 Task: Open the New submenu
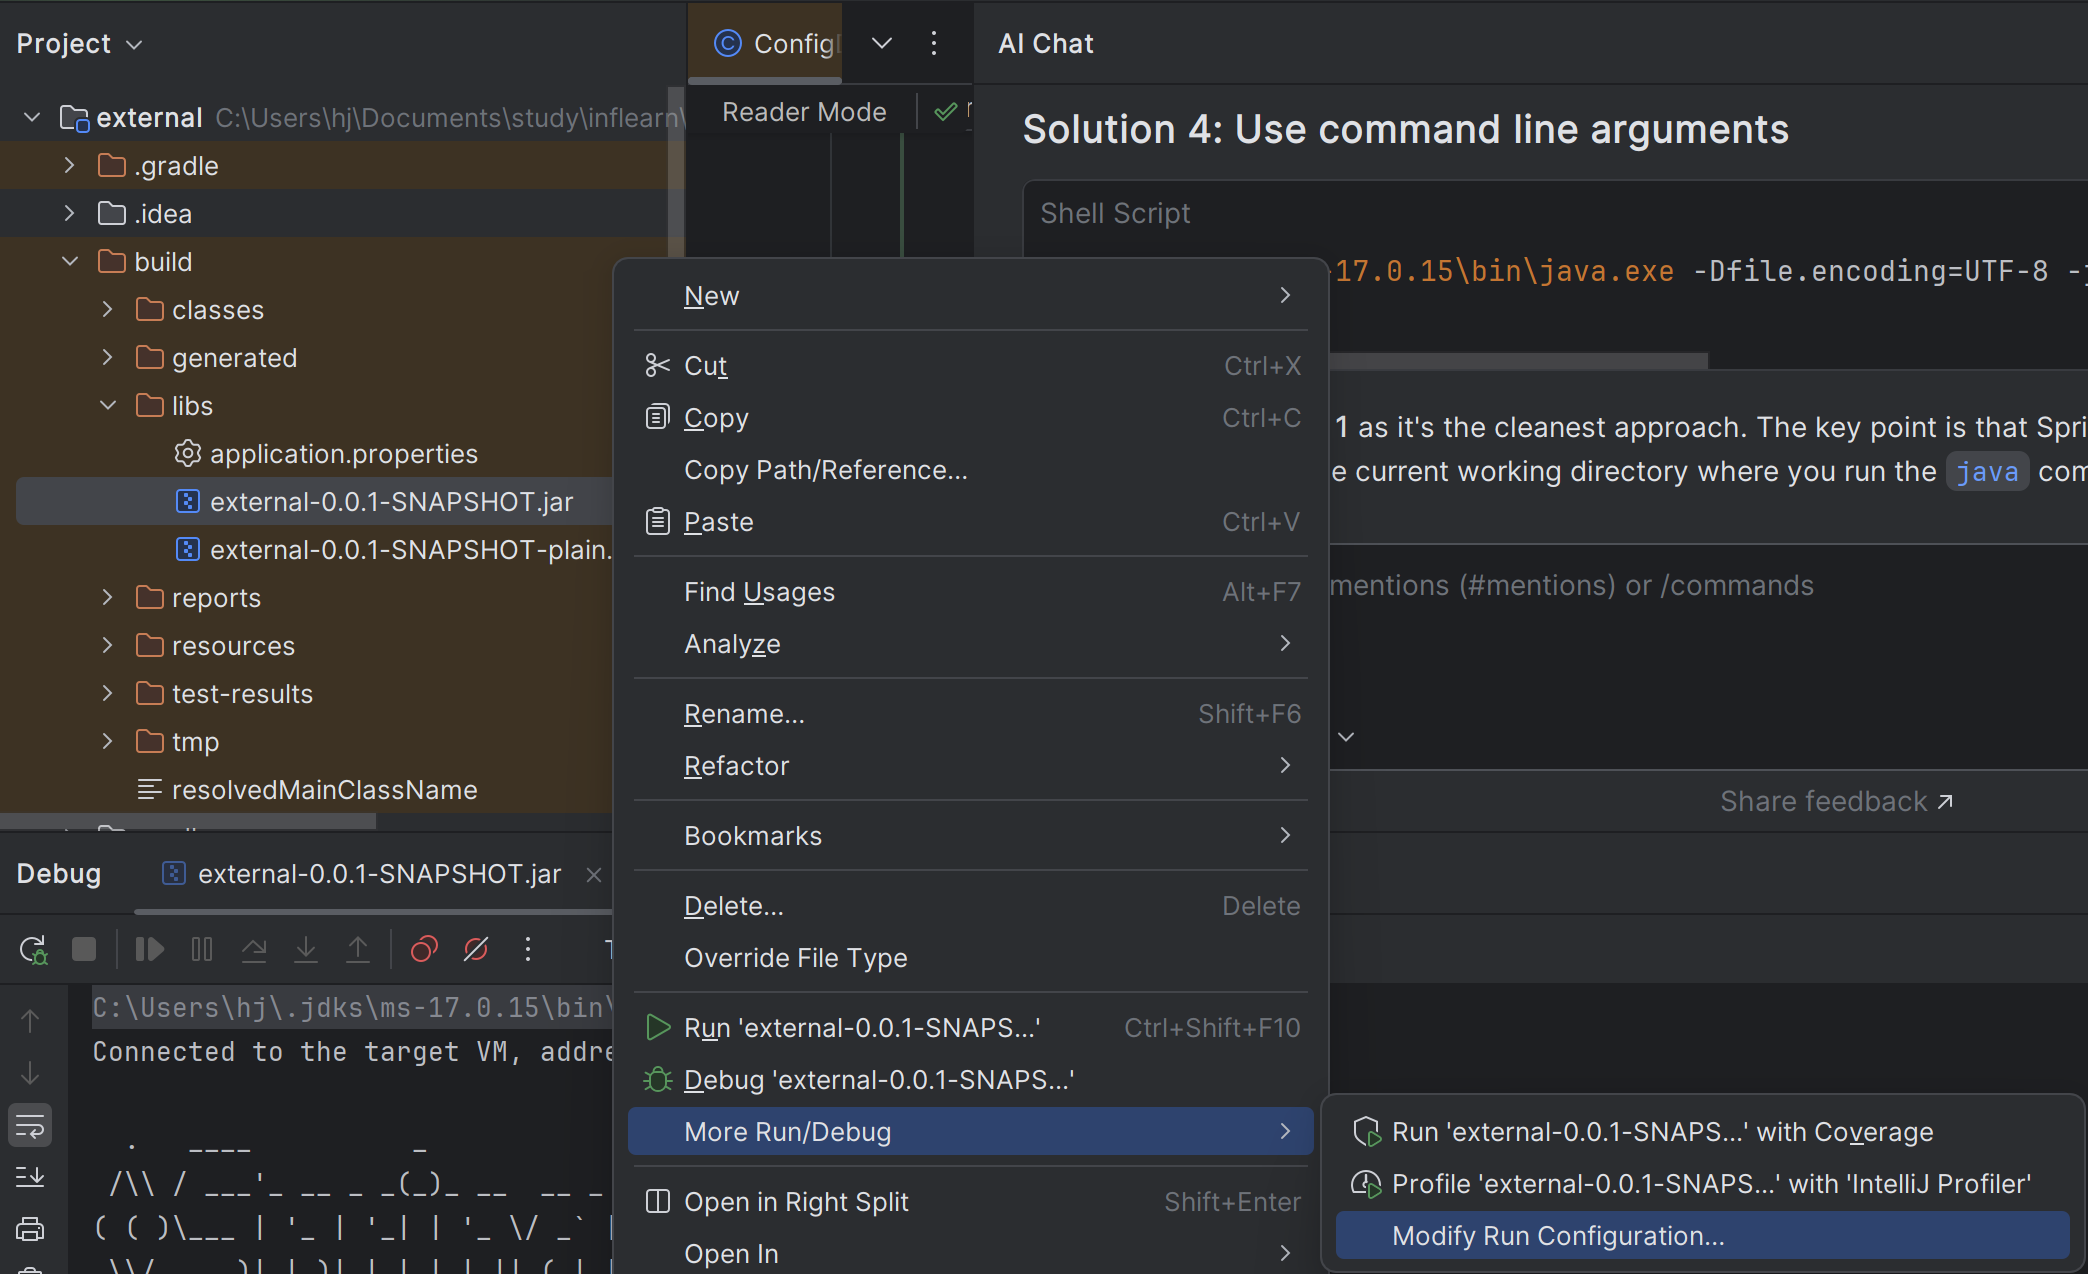971,296
